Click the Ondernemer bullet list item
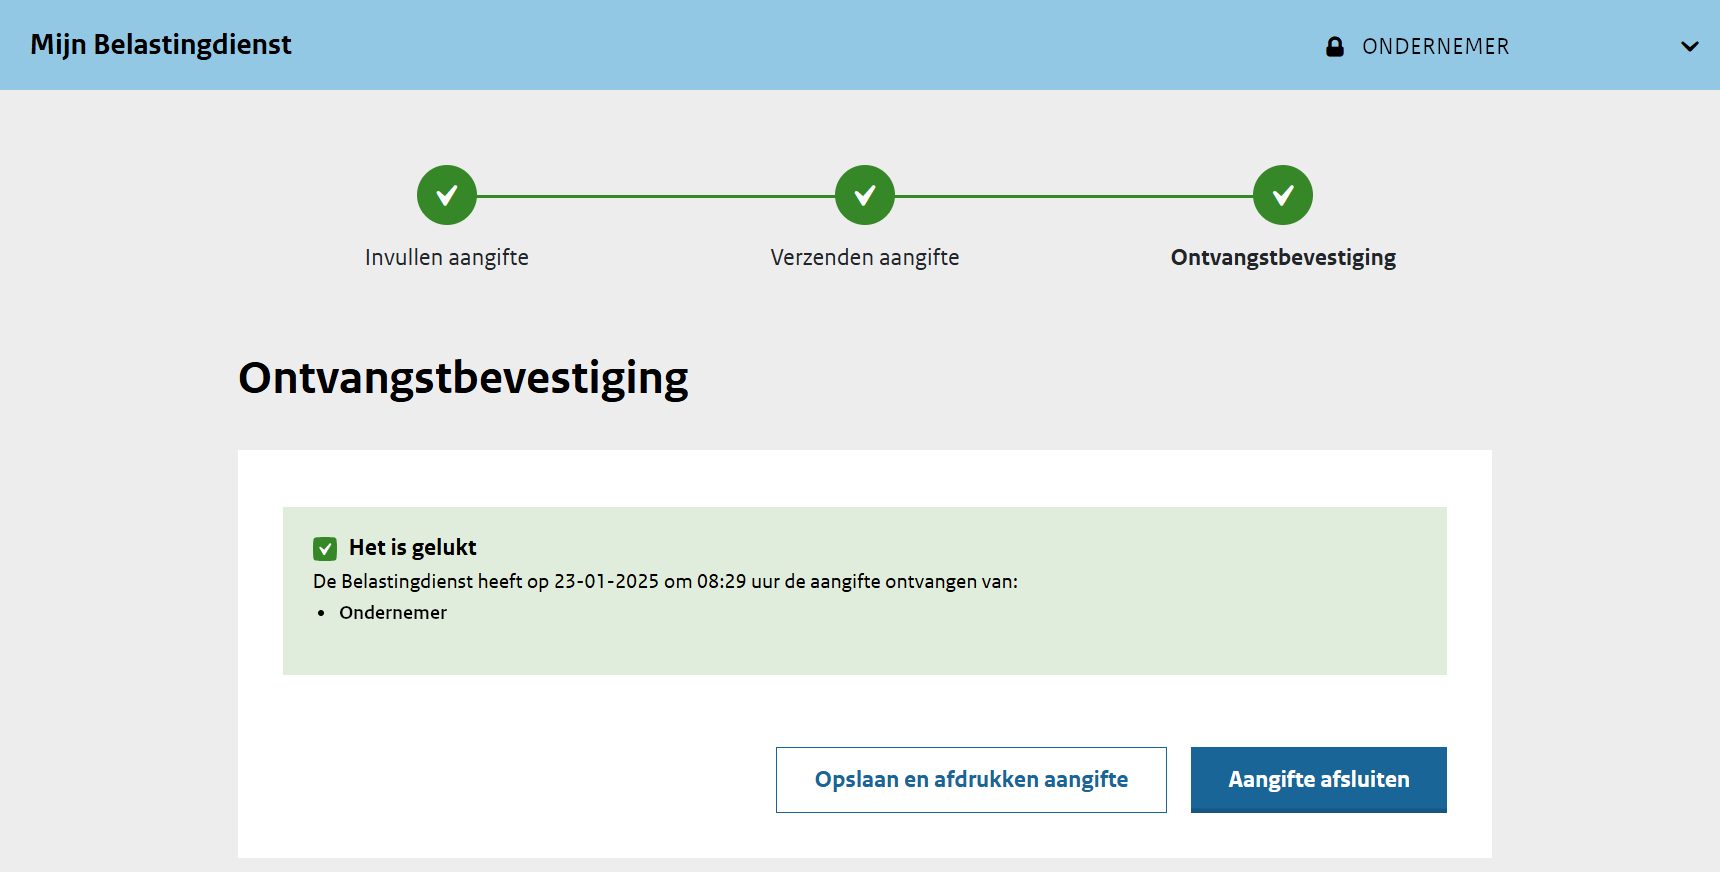 [x=393, y=613]
